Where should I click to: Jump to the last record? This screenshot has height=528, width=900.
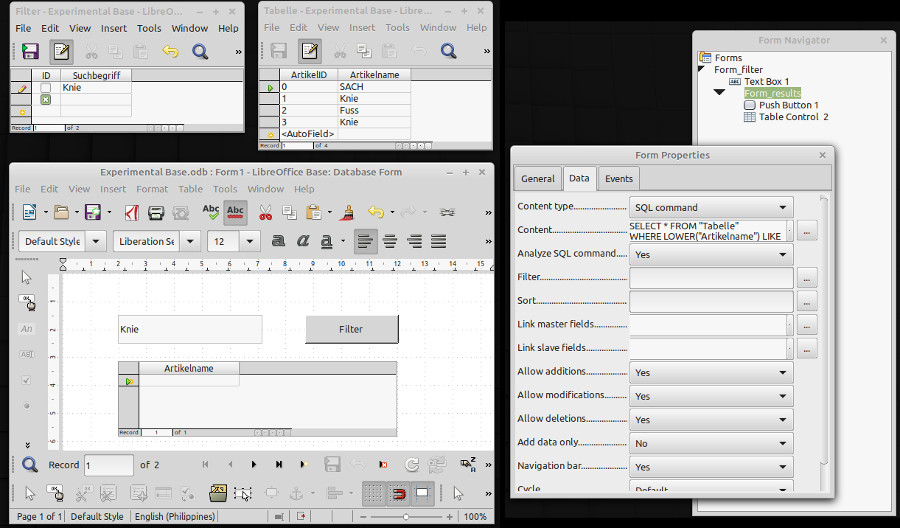point(279,464)
